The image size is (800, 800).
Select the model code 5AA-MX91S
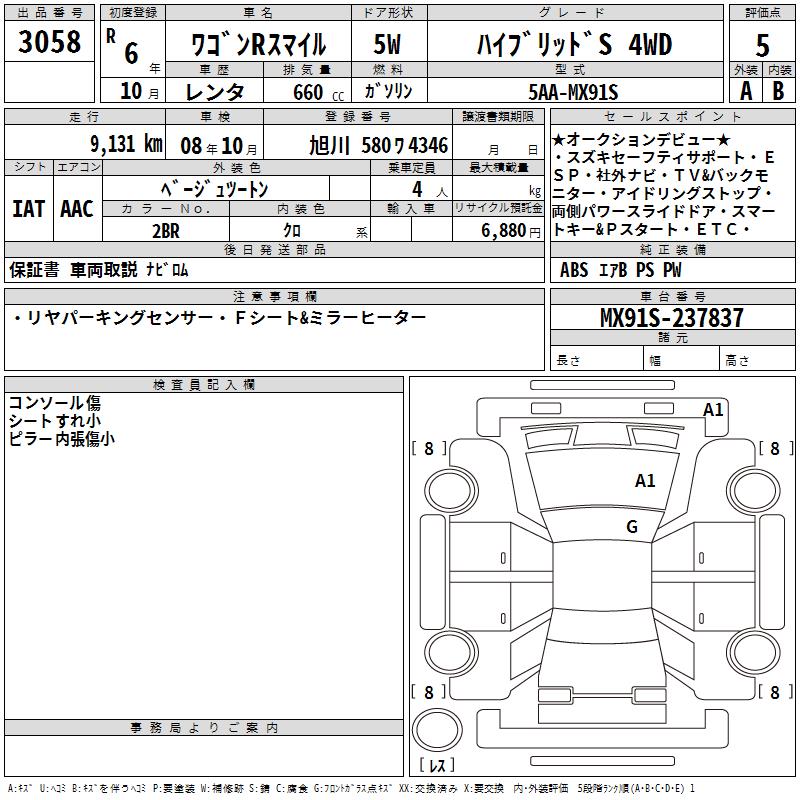pos(573,92)
